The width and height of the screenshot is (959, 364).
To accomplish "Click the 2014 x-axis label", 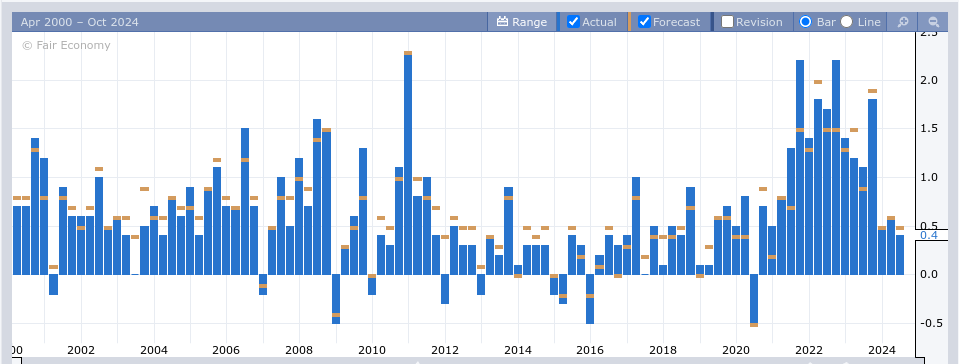I will [518, 351].
